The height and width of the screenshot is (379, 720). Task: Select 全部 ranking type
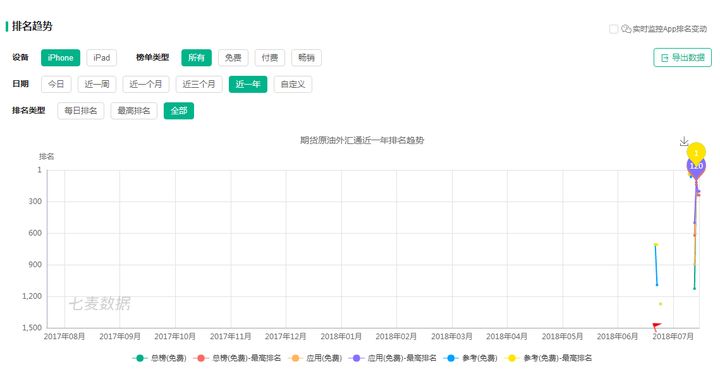point(179,111)
